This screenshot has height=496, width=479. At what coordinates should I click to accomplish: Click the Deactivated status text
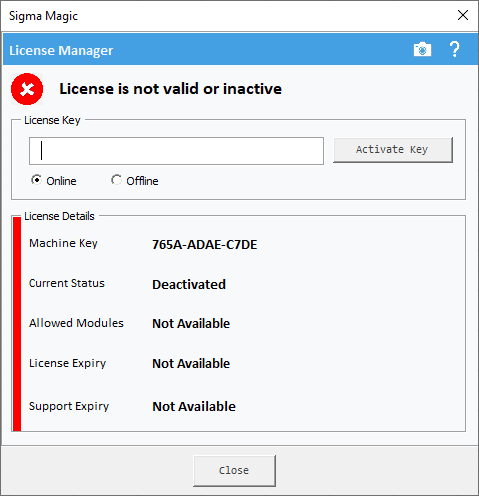pos(189,284)
